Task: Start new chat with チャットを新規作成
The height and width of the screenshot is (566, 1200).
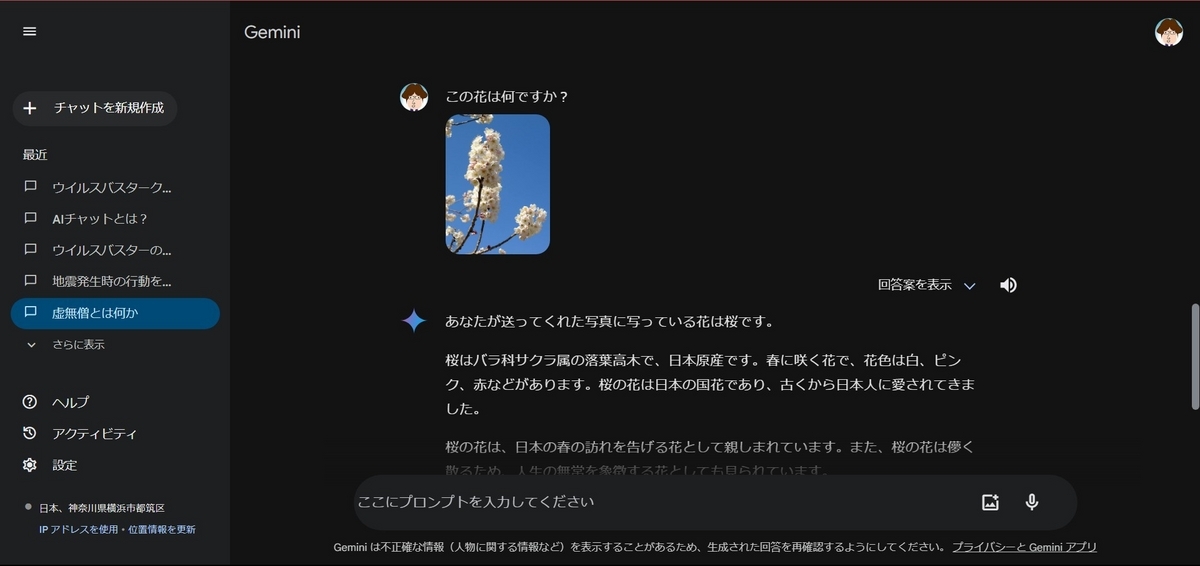Action: [95, 108]
